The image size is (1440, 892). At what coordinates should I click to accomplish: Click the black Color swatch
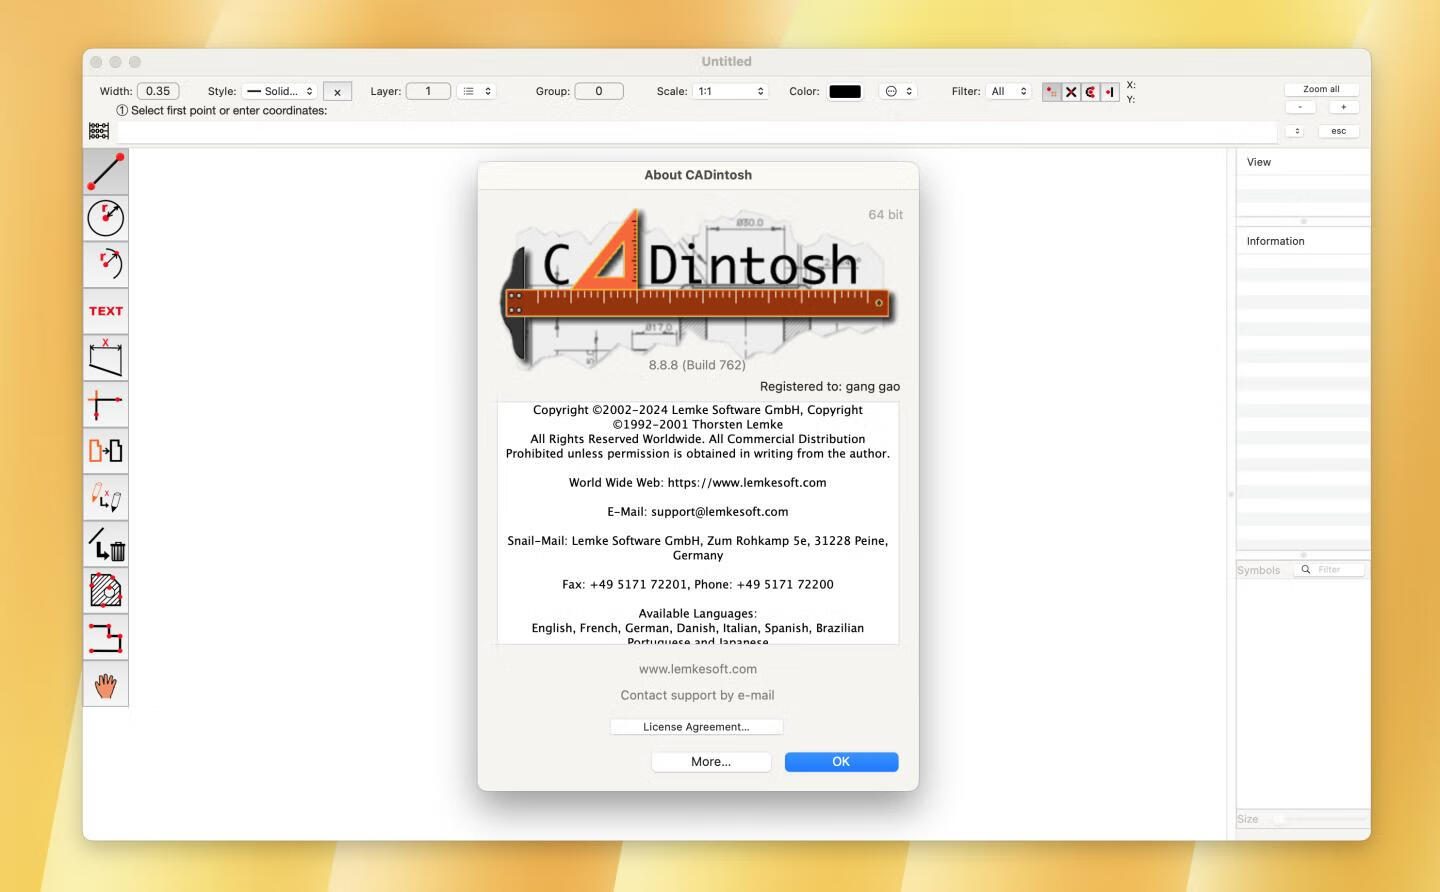click(845, 91)
